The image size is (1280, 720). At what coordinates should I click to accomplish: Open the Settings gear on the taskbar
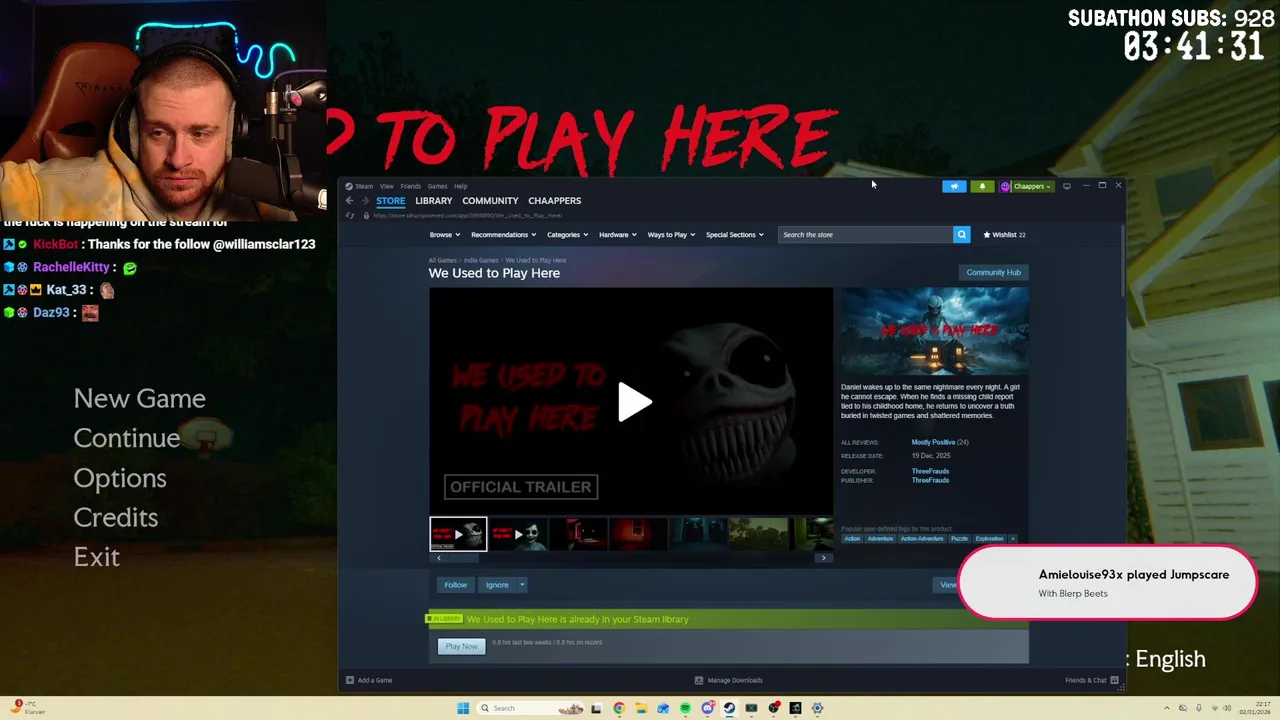pyautogui.click(x=817, y=708)
